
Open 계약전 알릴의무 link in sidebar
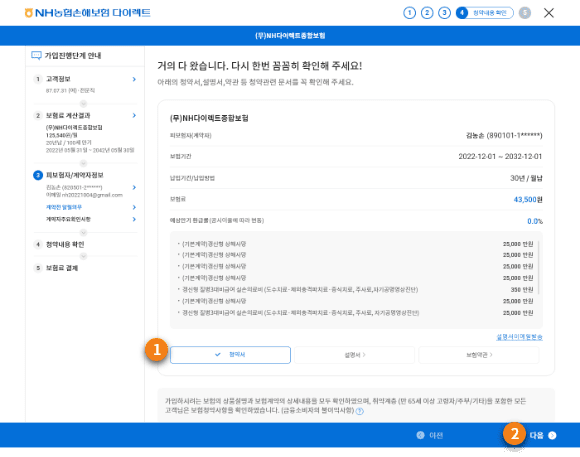click(64, 207)
